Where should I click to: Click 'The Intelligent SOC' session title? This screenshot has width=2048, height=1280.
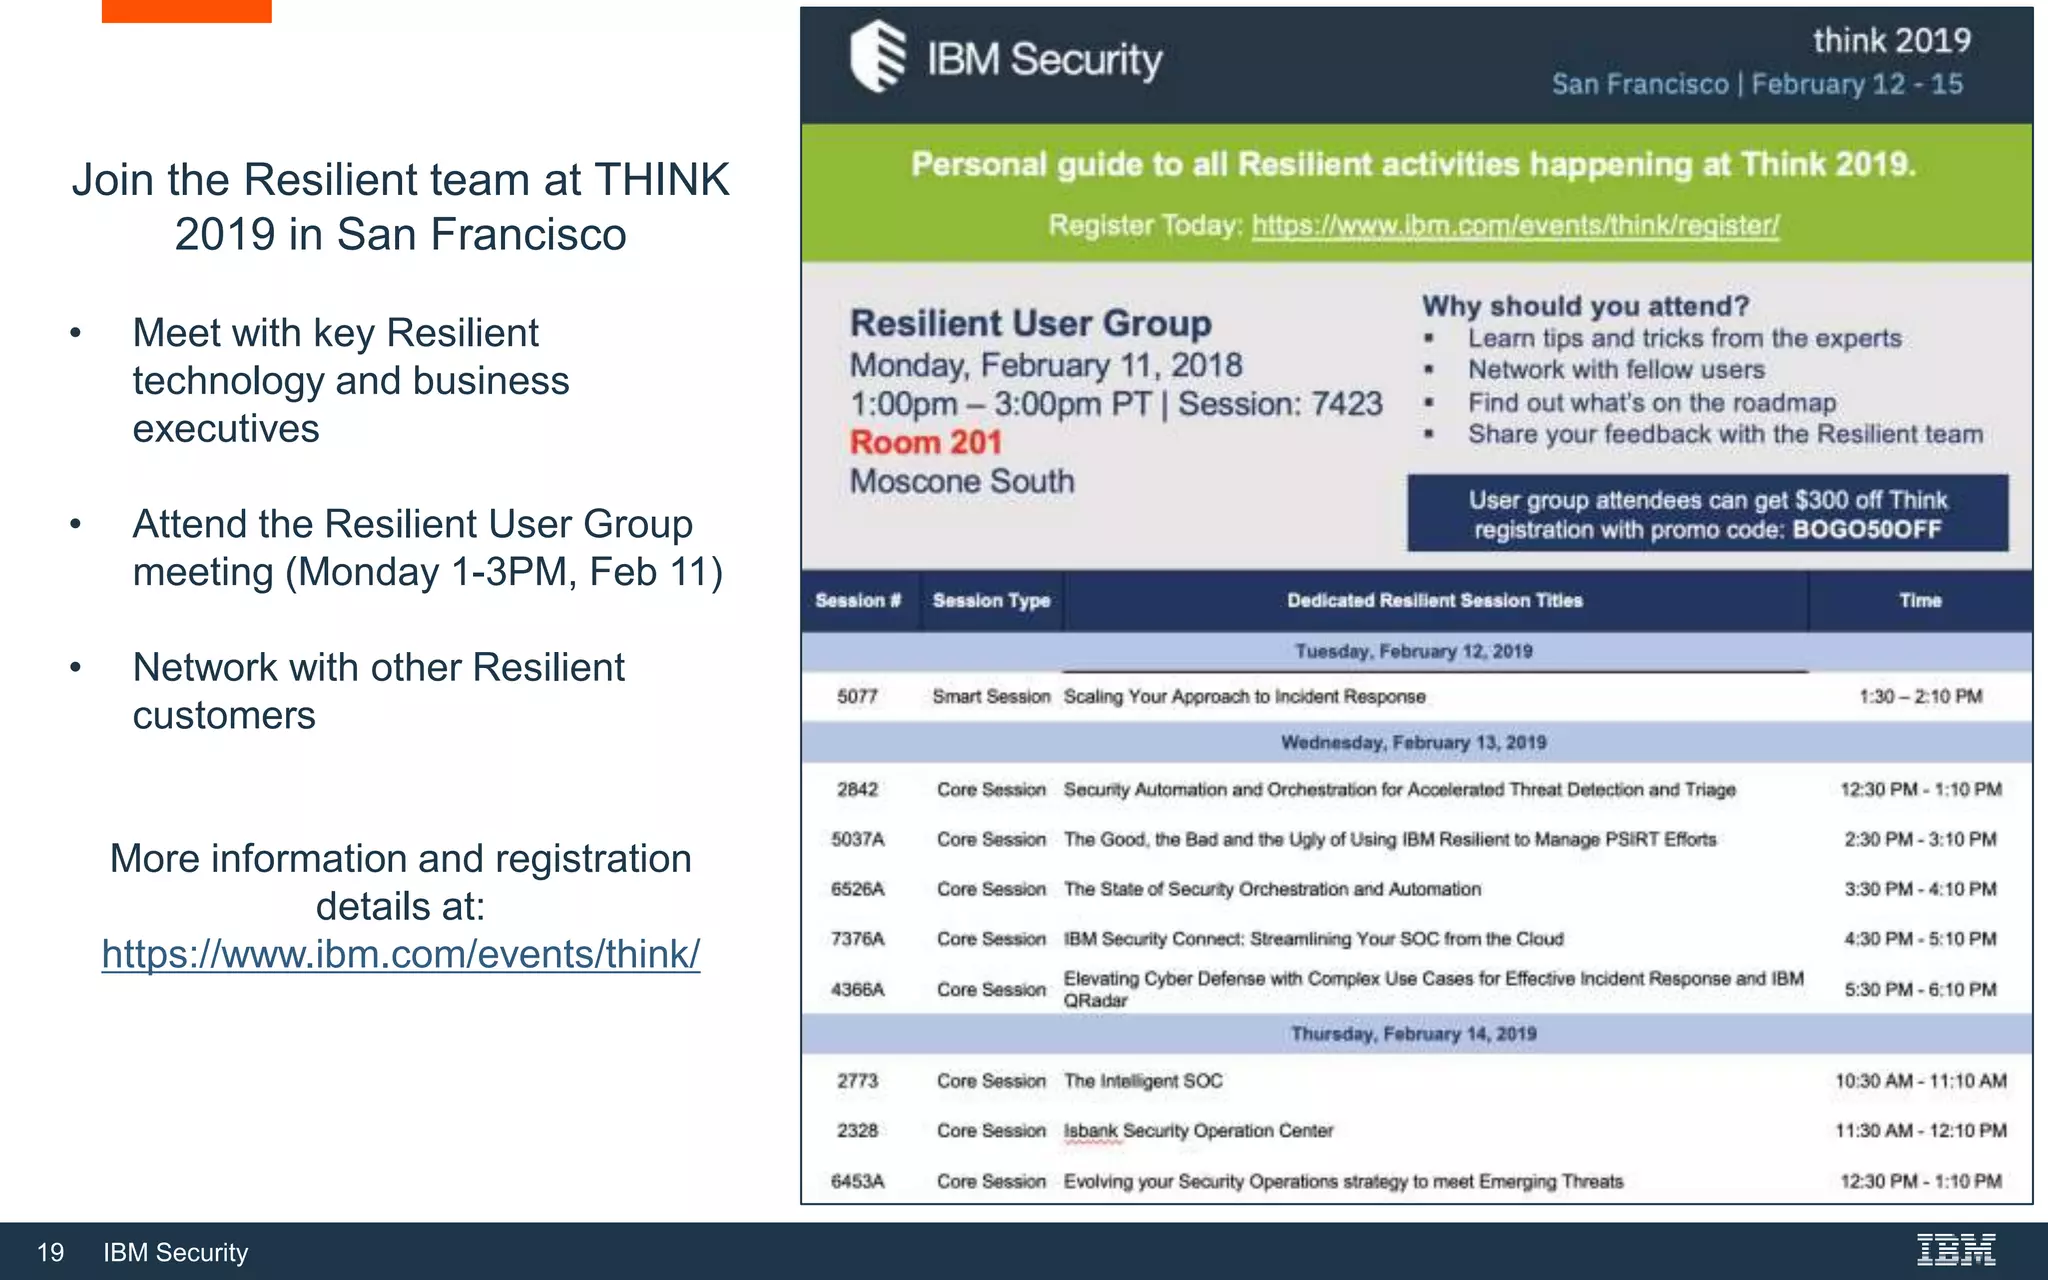[x=1143, y=1081]
